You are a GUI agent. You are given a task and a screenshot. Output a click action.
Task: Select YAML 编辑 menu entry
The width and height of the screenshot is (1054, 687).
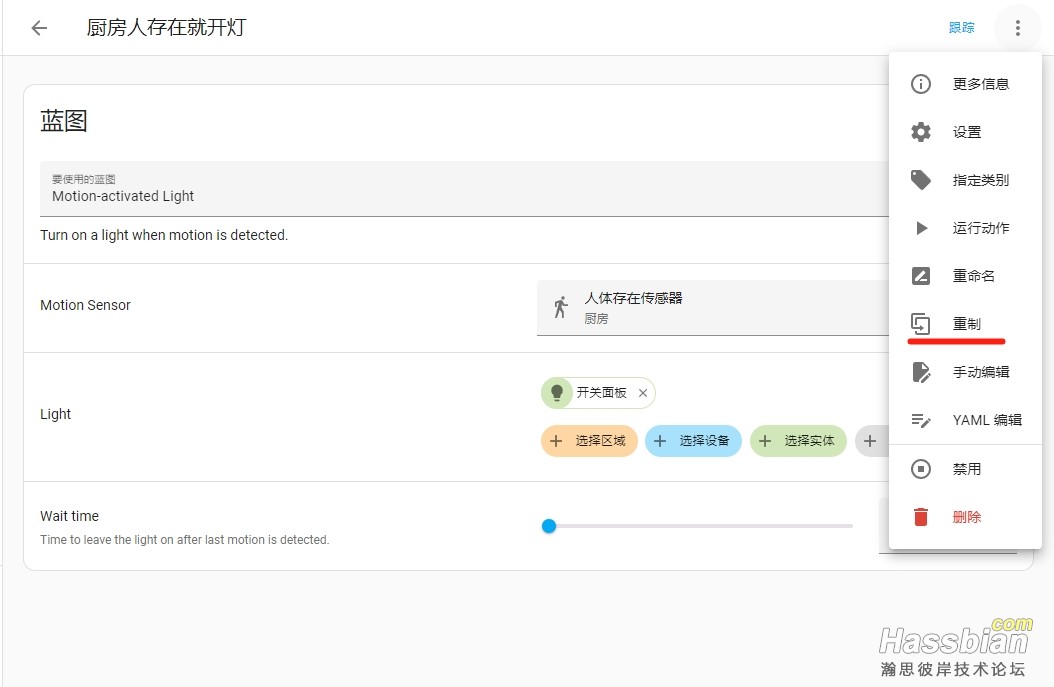(965, 420)
